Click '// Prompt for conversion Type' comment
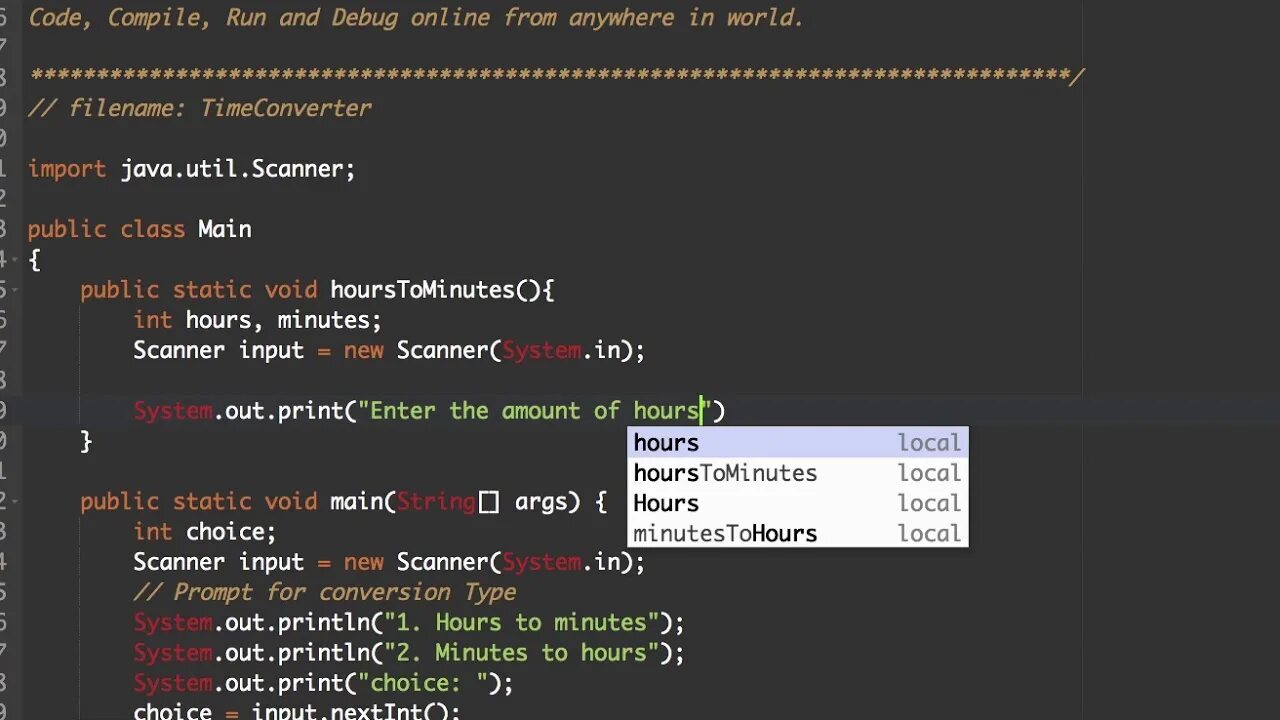 click(x=325, y=592)
